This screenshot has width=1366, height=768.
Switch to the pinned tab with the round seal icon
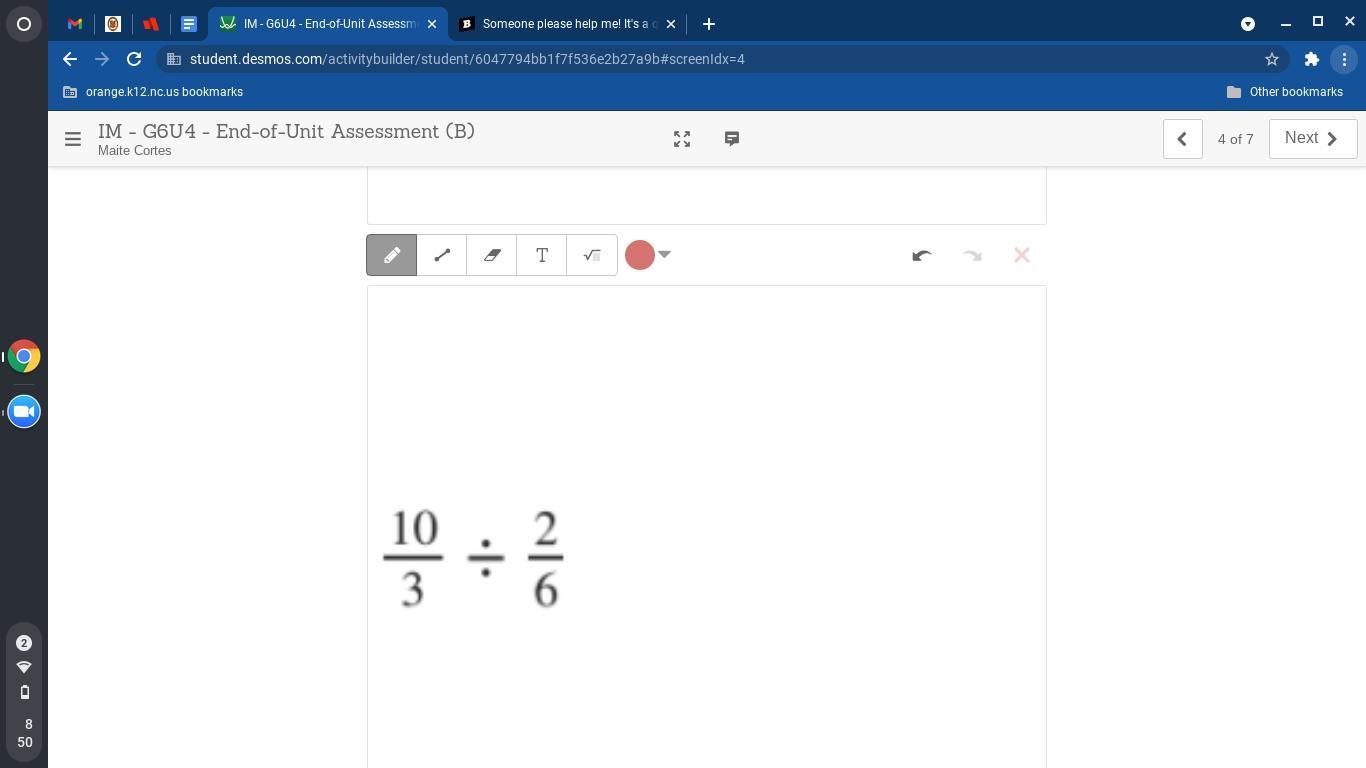[x=113, y=24]
